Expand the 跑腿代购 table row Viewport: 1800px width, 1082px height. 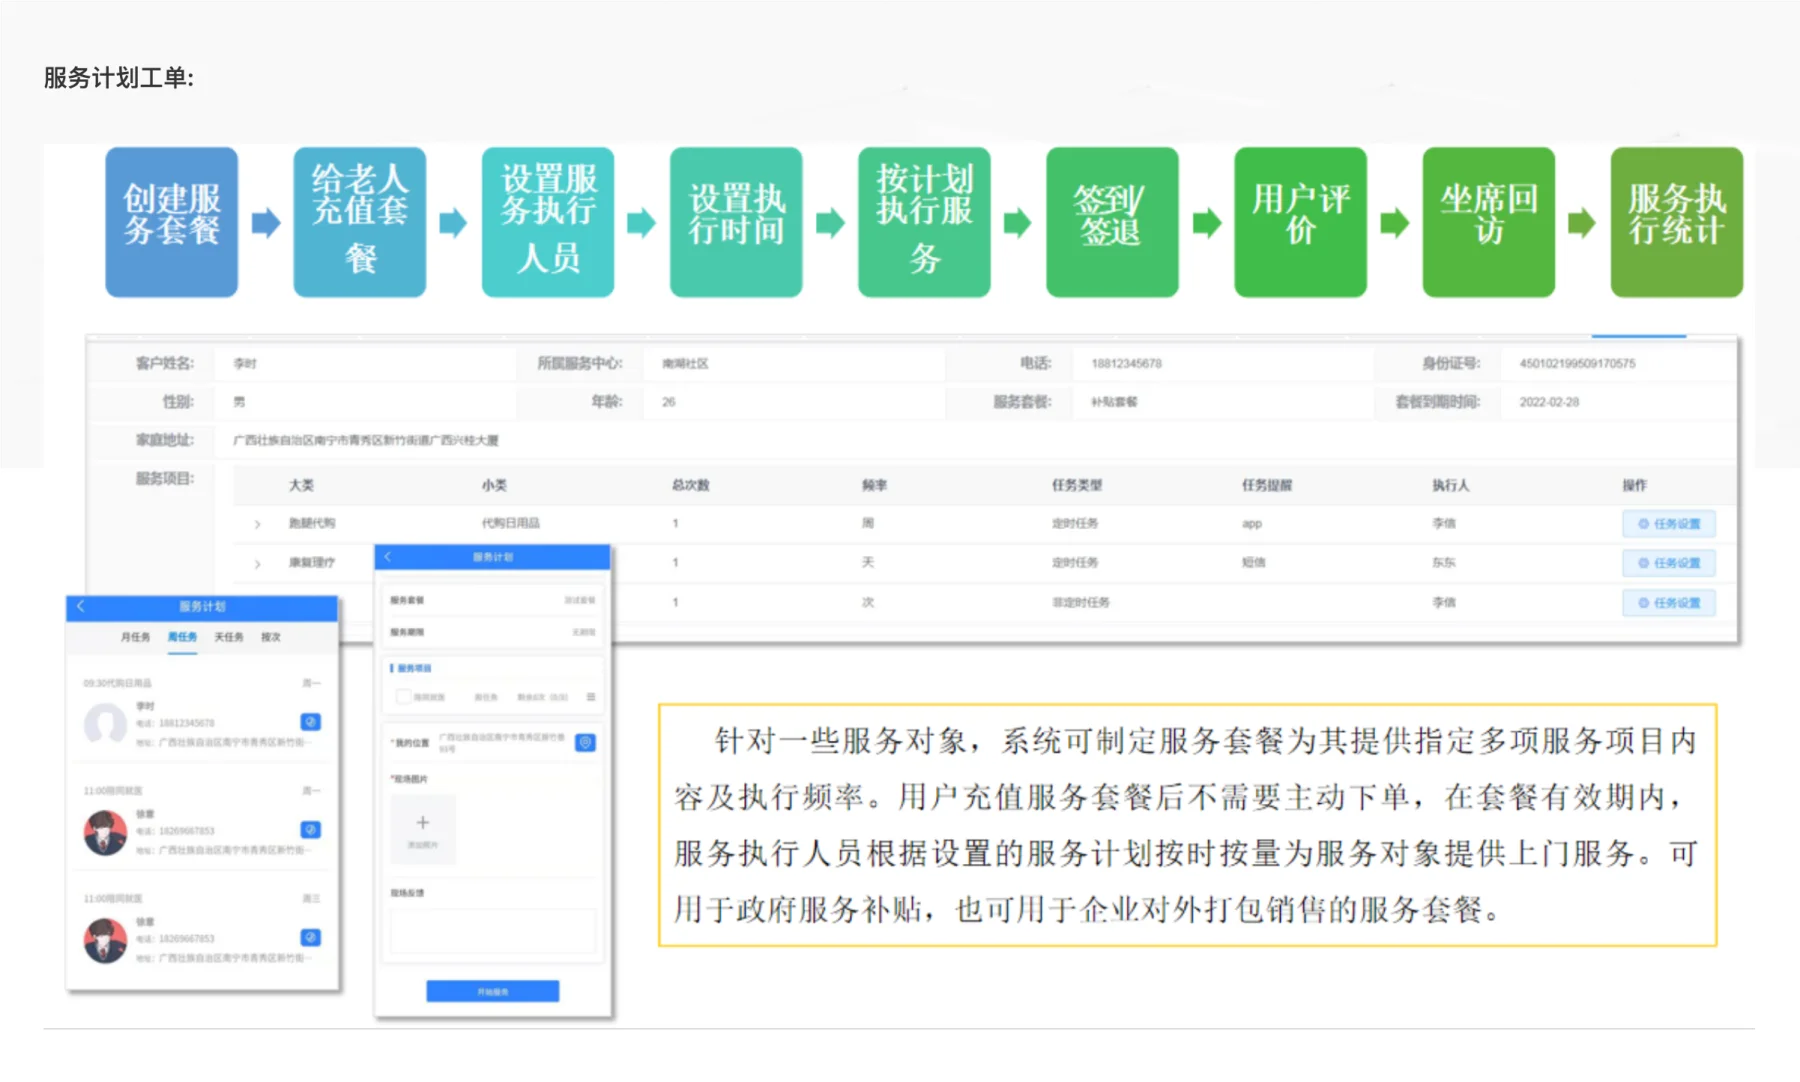pos(257,524)
